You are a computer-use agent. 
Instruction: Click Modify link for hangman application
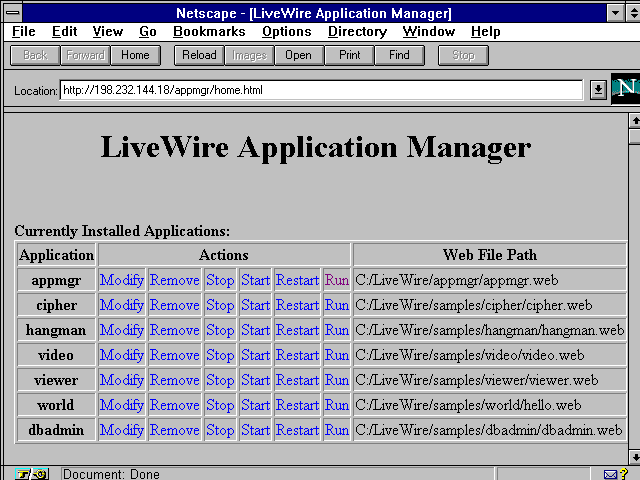click(x=122, y=330)
